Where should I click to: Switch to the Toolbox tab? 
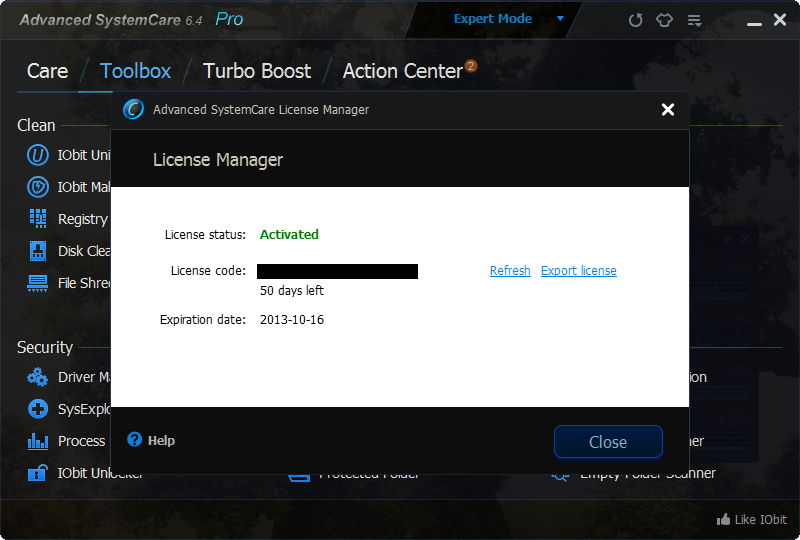(135, 71)
